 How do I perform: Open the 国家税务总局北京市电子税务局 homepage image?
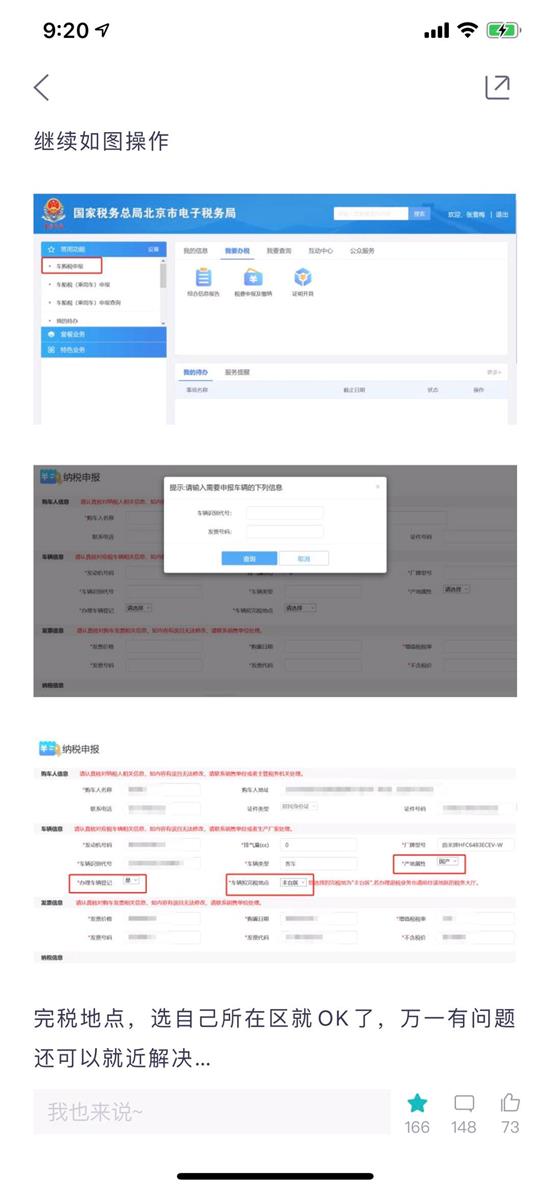pyautogui.click(x=275, y=309)
